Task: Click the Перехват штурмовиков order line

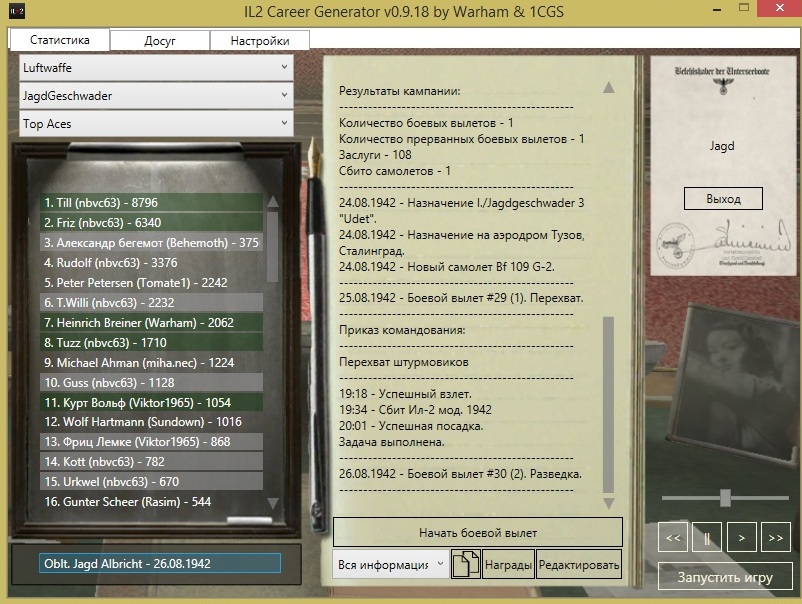Action: (x=404, y=362)
